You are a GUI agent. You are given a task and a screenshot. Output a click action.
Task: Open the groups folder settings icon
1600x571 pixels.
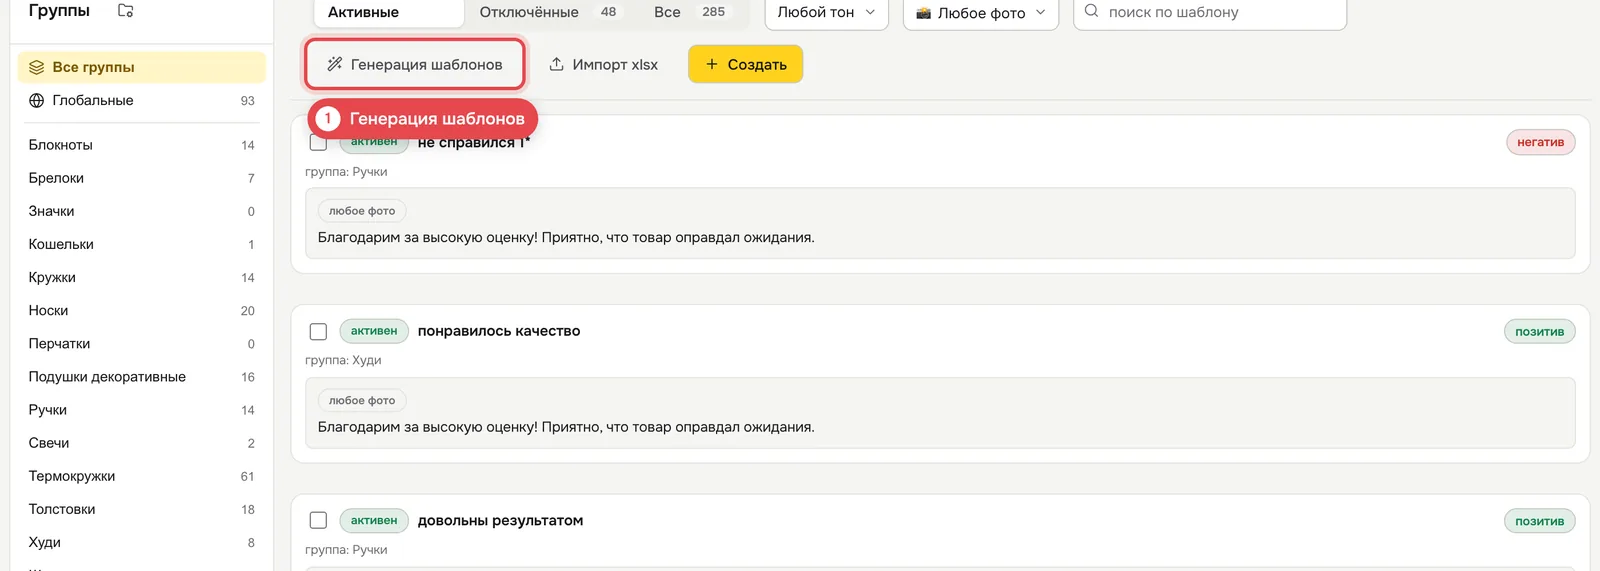pyautogui.click(x=125, y=10)
